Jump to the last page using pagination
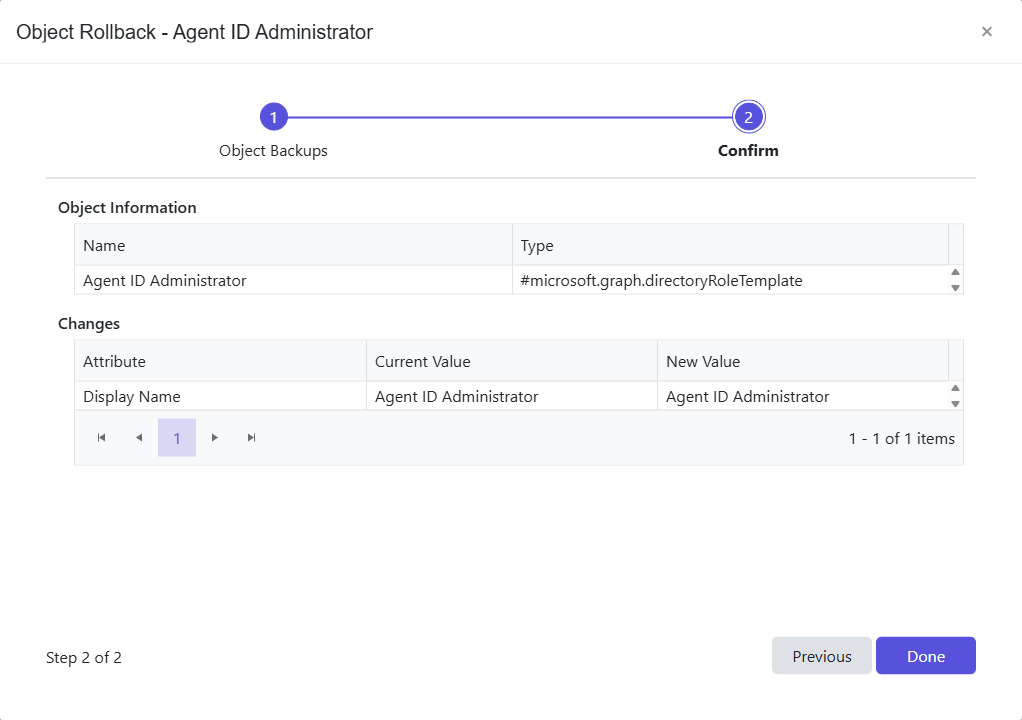The height and width of the screenshot is (720, 1022). (251, 437)
